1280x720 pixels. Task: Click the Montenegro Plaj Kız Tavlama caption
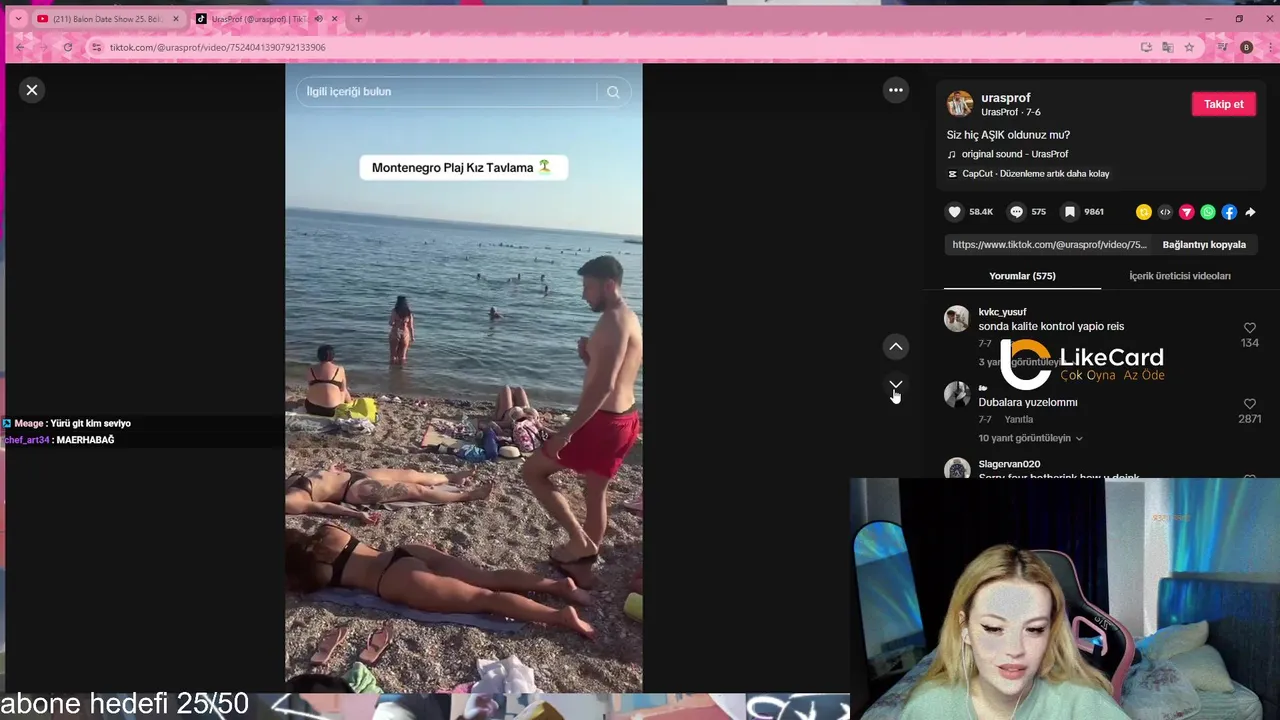[x=463, y=168]
